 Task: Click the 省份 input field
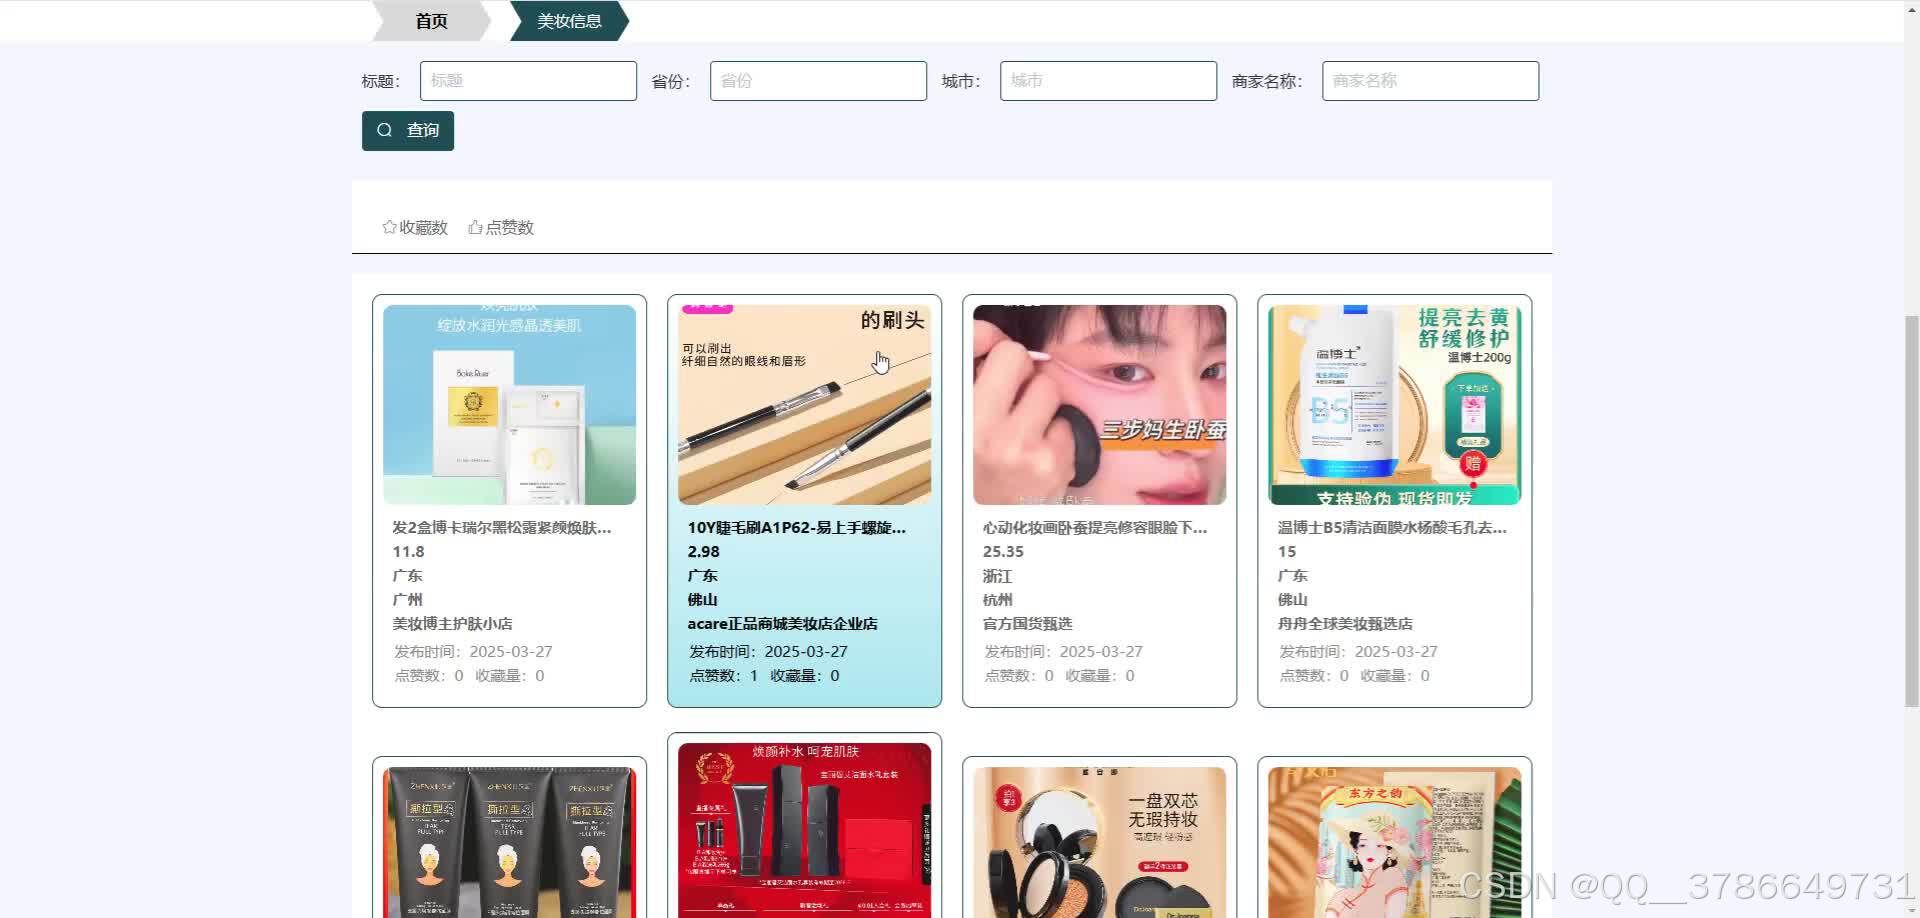pos(818,81)
